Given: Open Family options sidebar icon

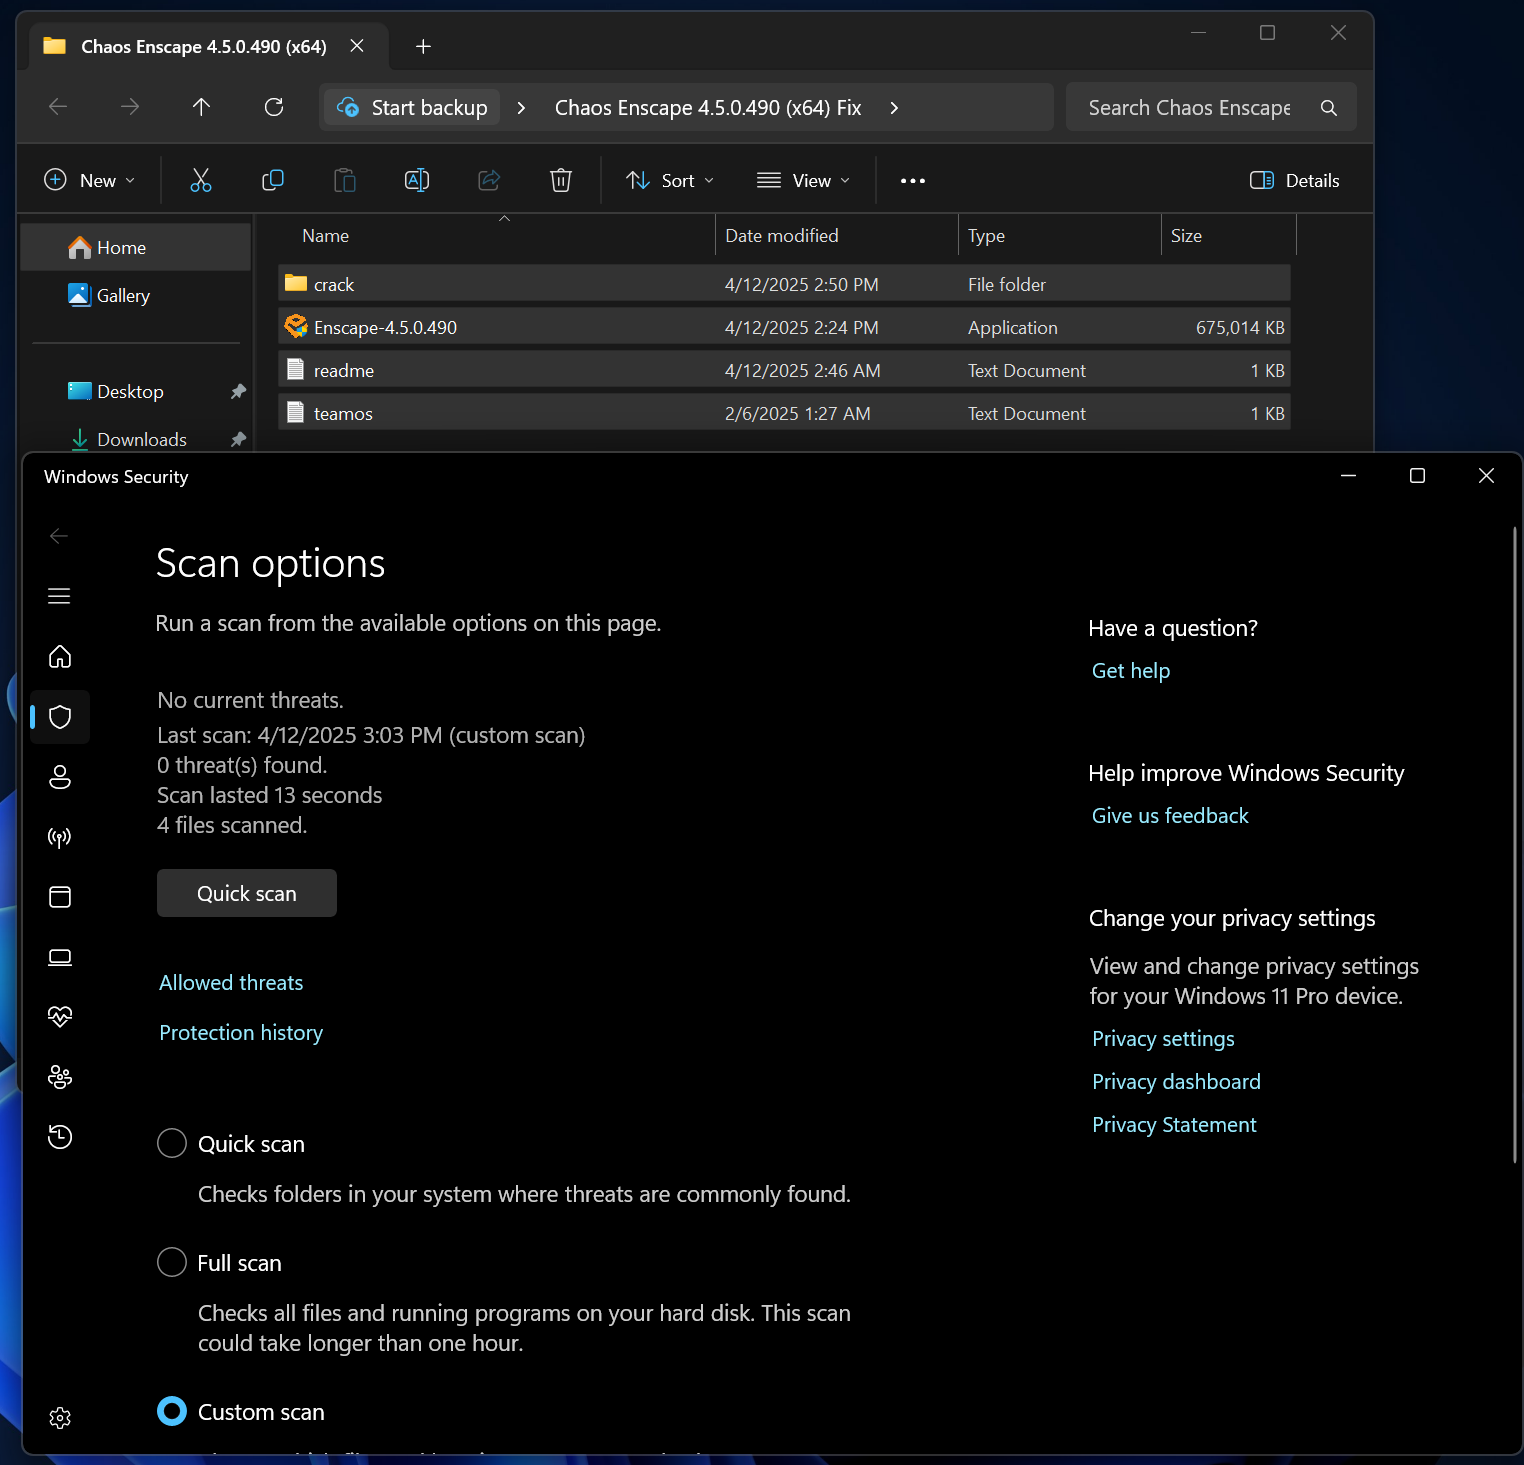Looking at the screenshot, I should 60,1077.
